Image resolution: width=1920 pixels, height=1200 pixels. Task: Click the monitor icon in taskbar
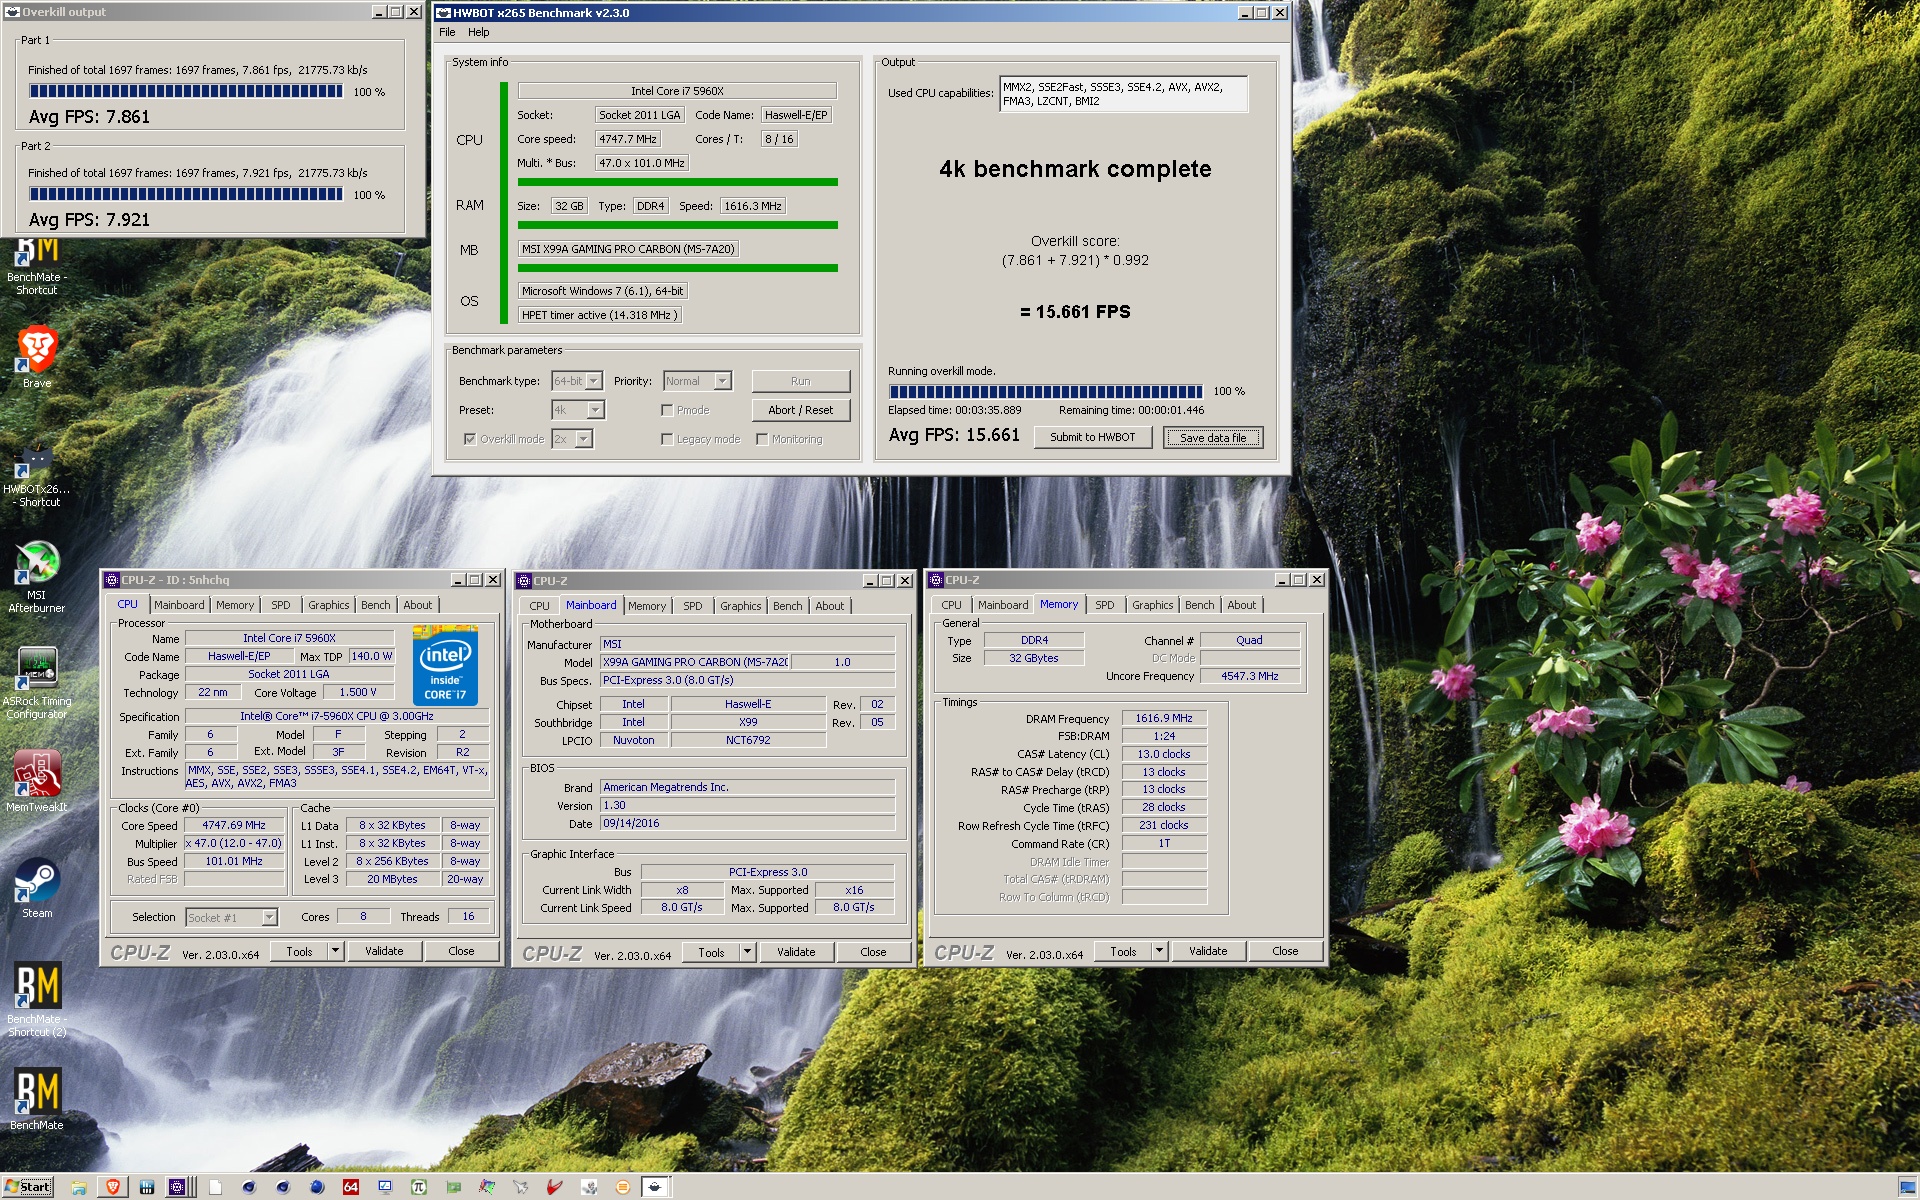385,1187
